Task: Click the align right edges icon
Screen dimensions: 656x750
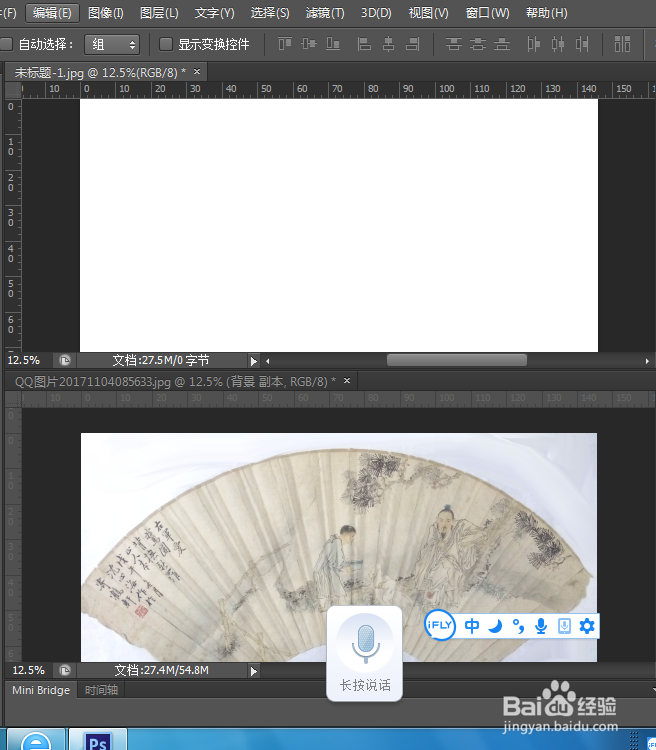Action: click(412, 44)
